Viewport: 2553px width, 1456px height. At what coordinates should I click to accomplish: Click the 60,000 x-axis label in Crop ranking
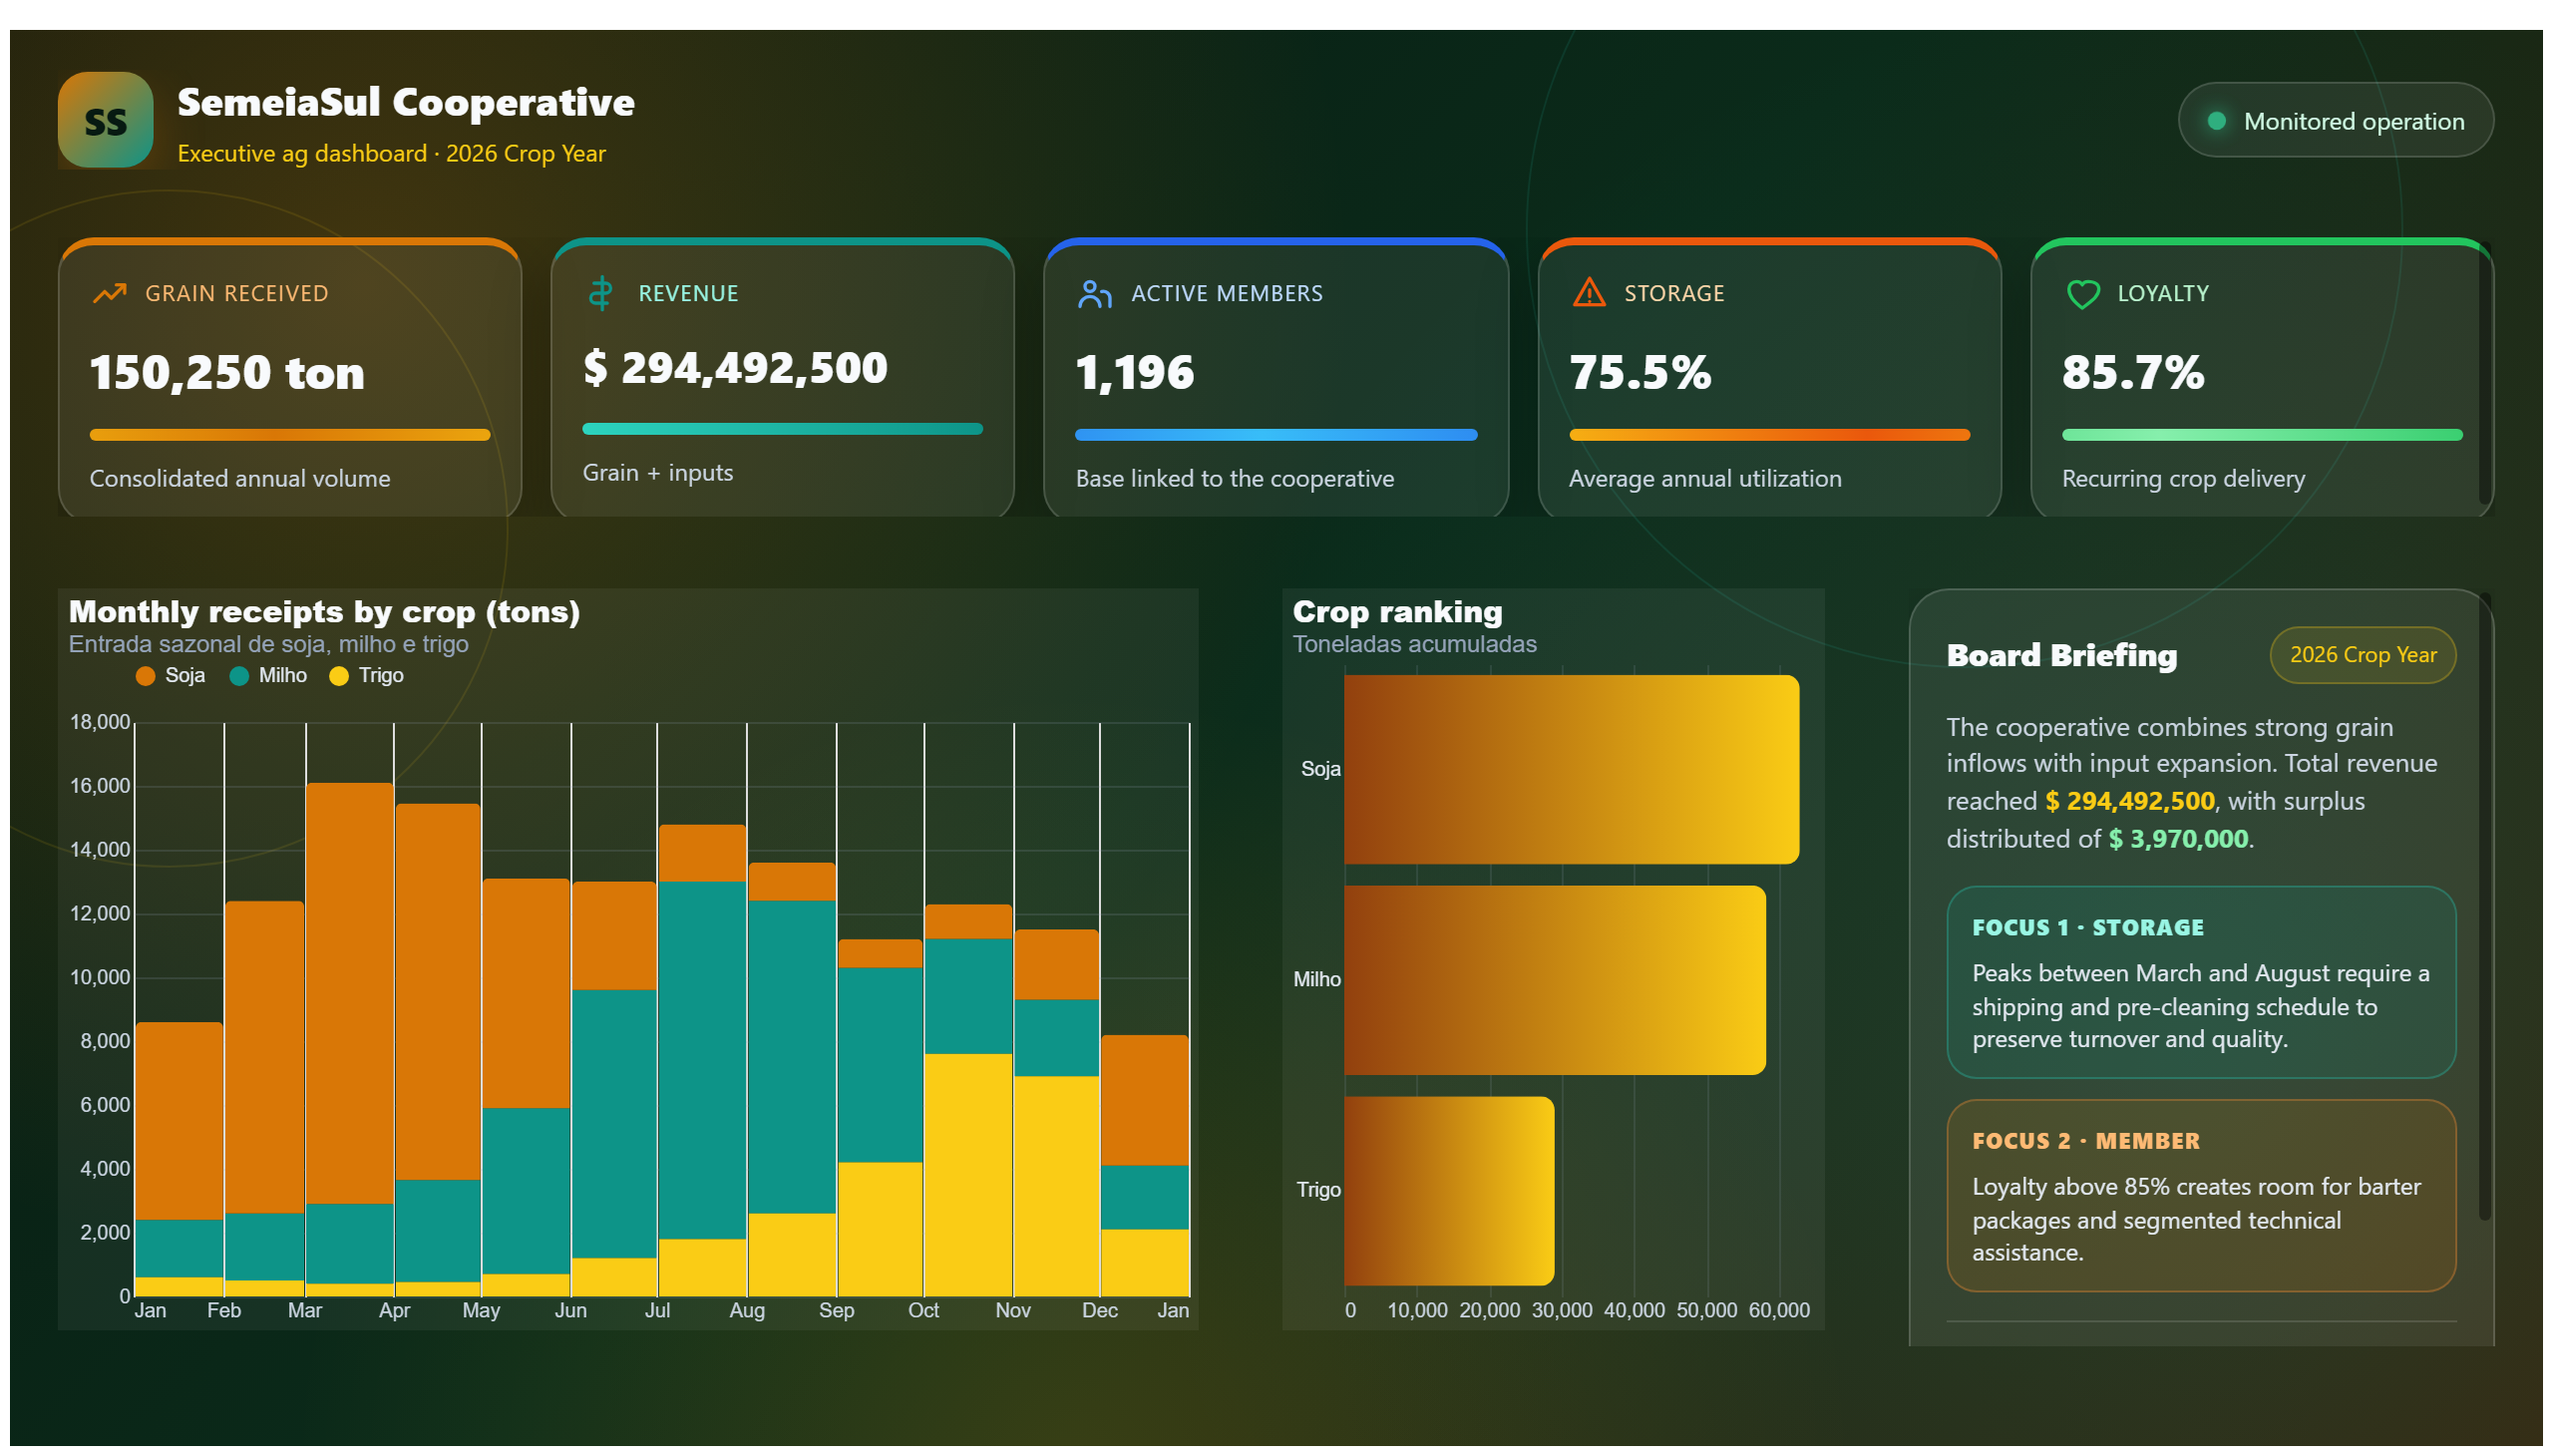(x=1778, y=1310)
